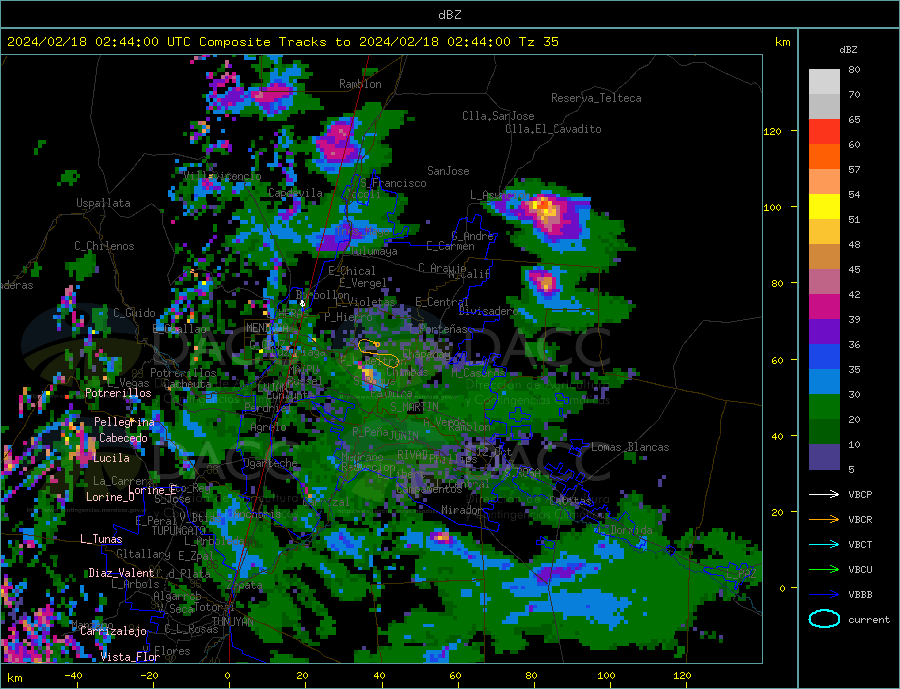This screenshot has height=689, width=900.
Task: Click the Reserva_Telteca place label
Action: click(x=596, y=98)
